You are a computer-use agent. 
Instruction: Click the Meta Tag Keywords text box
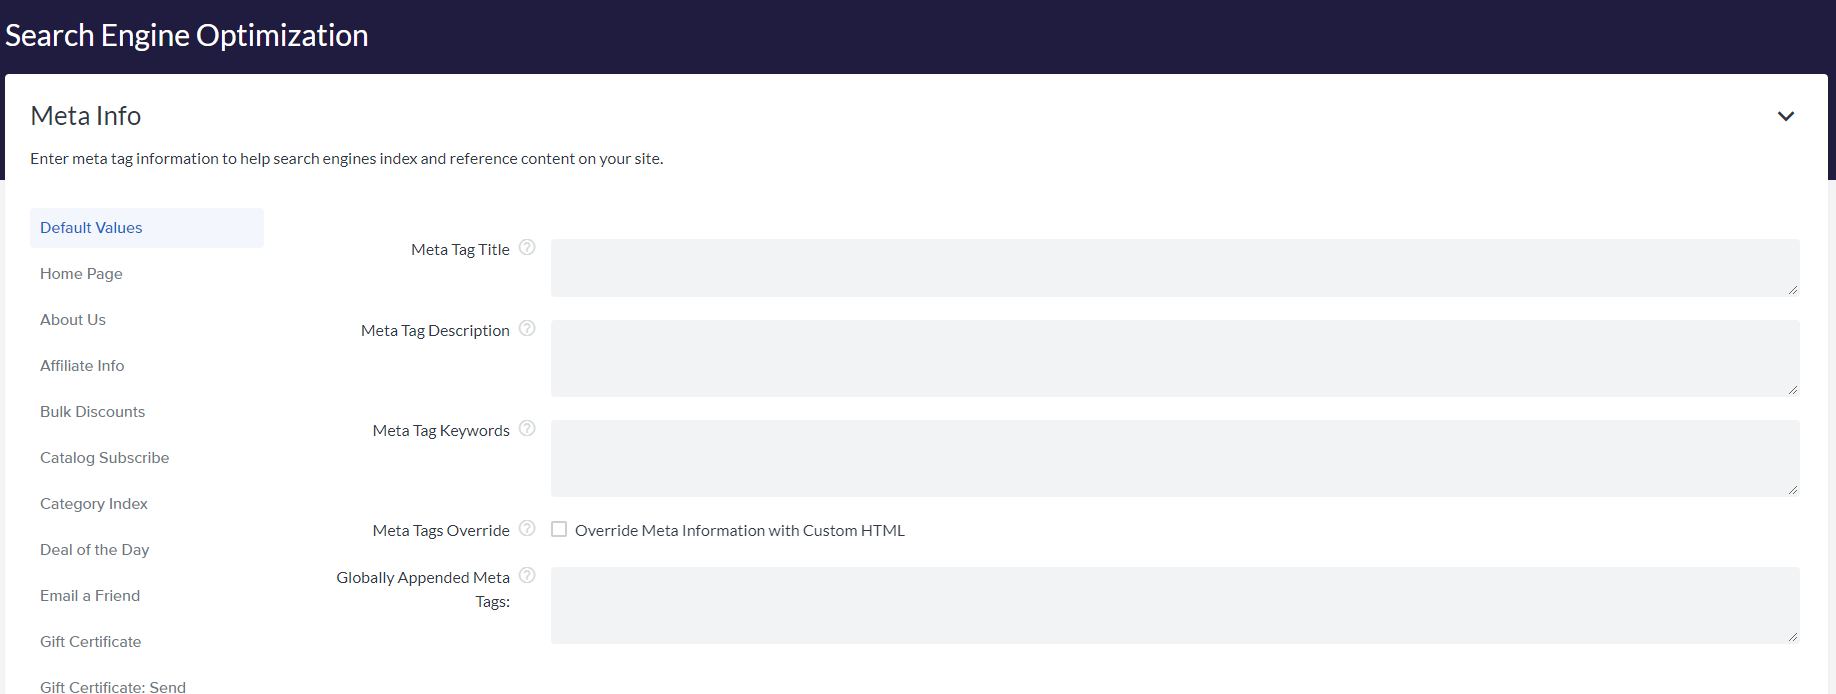[1174, 458]
